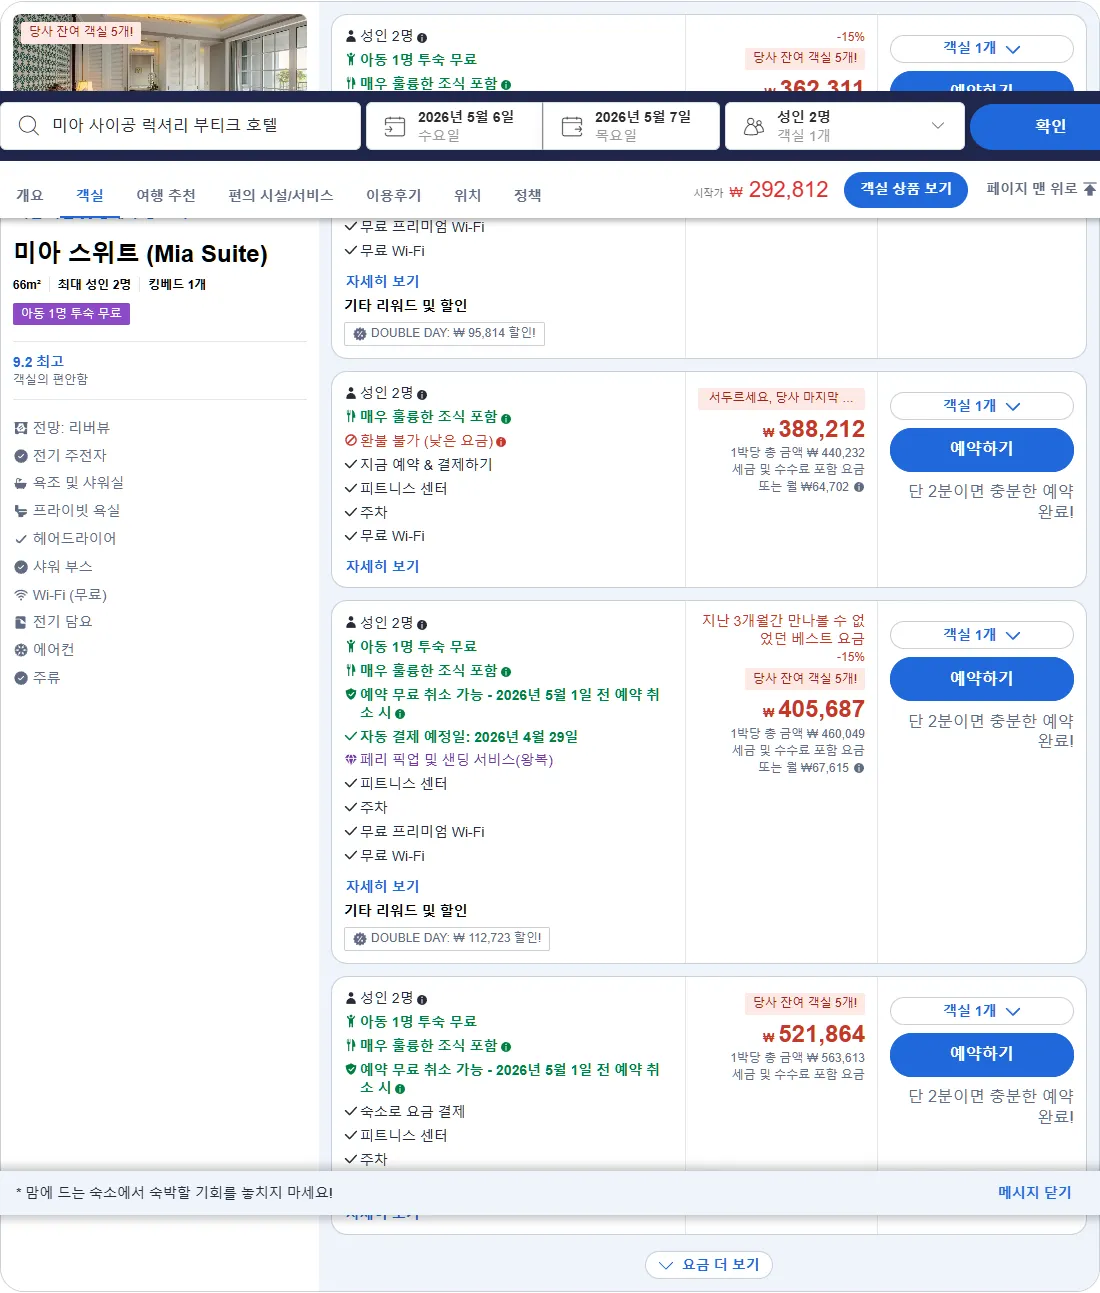Viewport: 1100px width, 1293px height.
Task: Switch to the 위치 tab
Action: click(468, 195)
